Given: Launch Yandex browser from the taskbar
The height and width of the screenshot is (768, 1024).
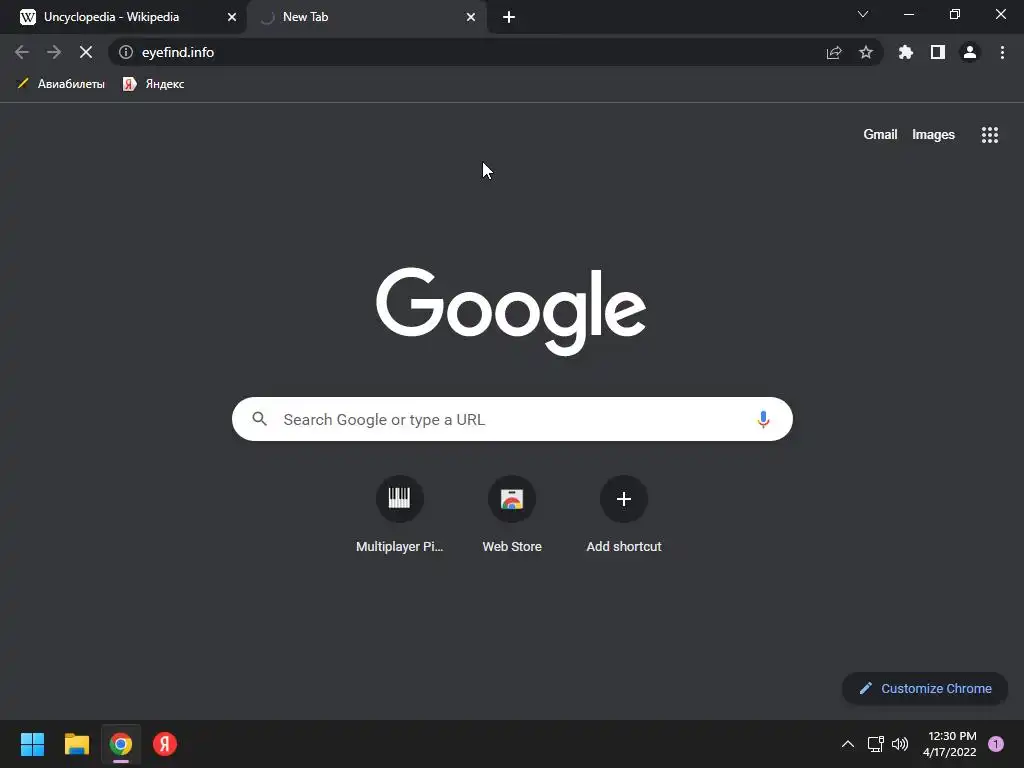Looking at the screenshot, I should coord(165,744).
